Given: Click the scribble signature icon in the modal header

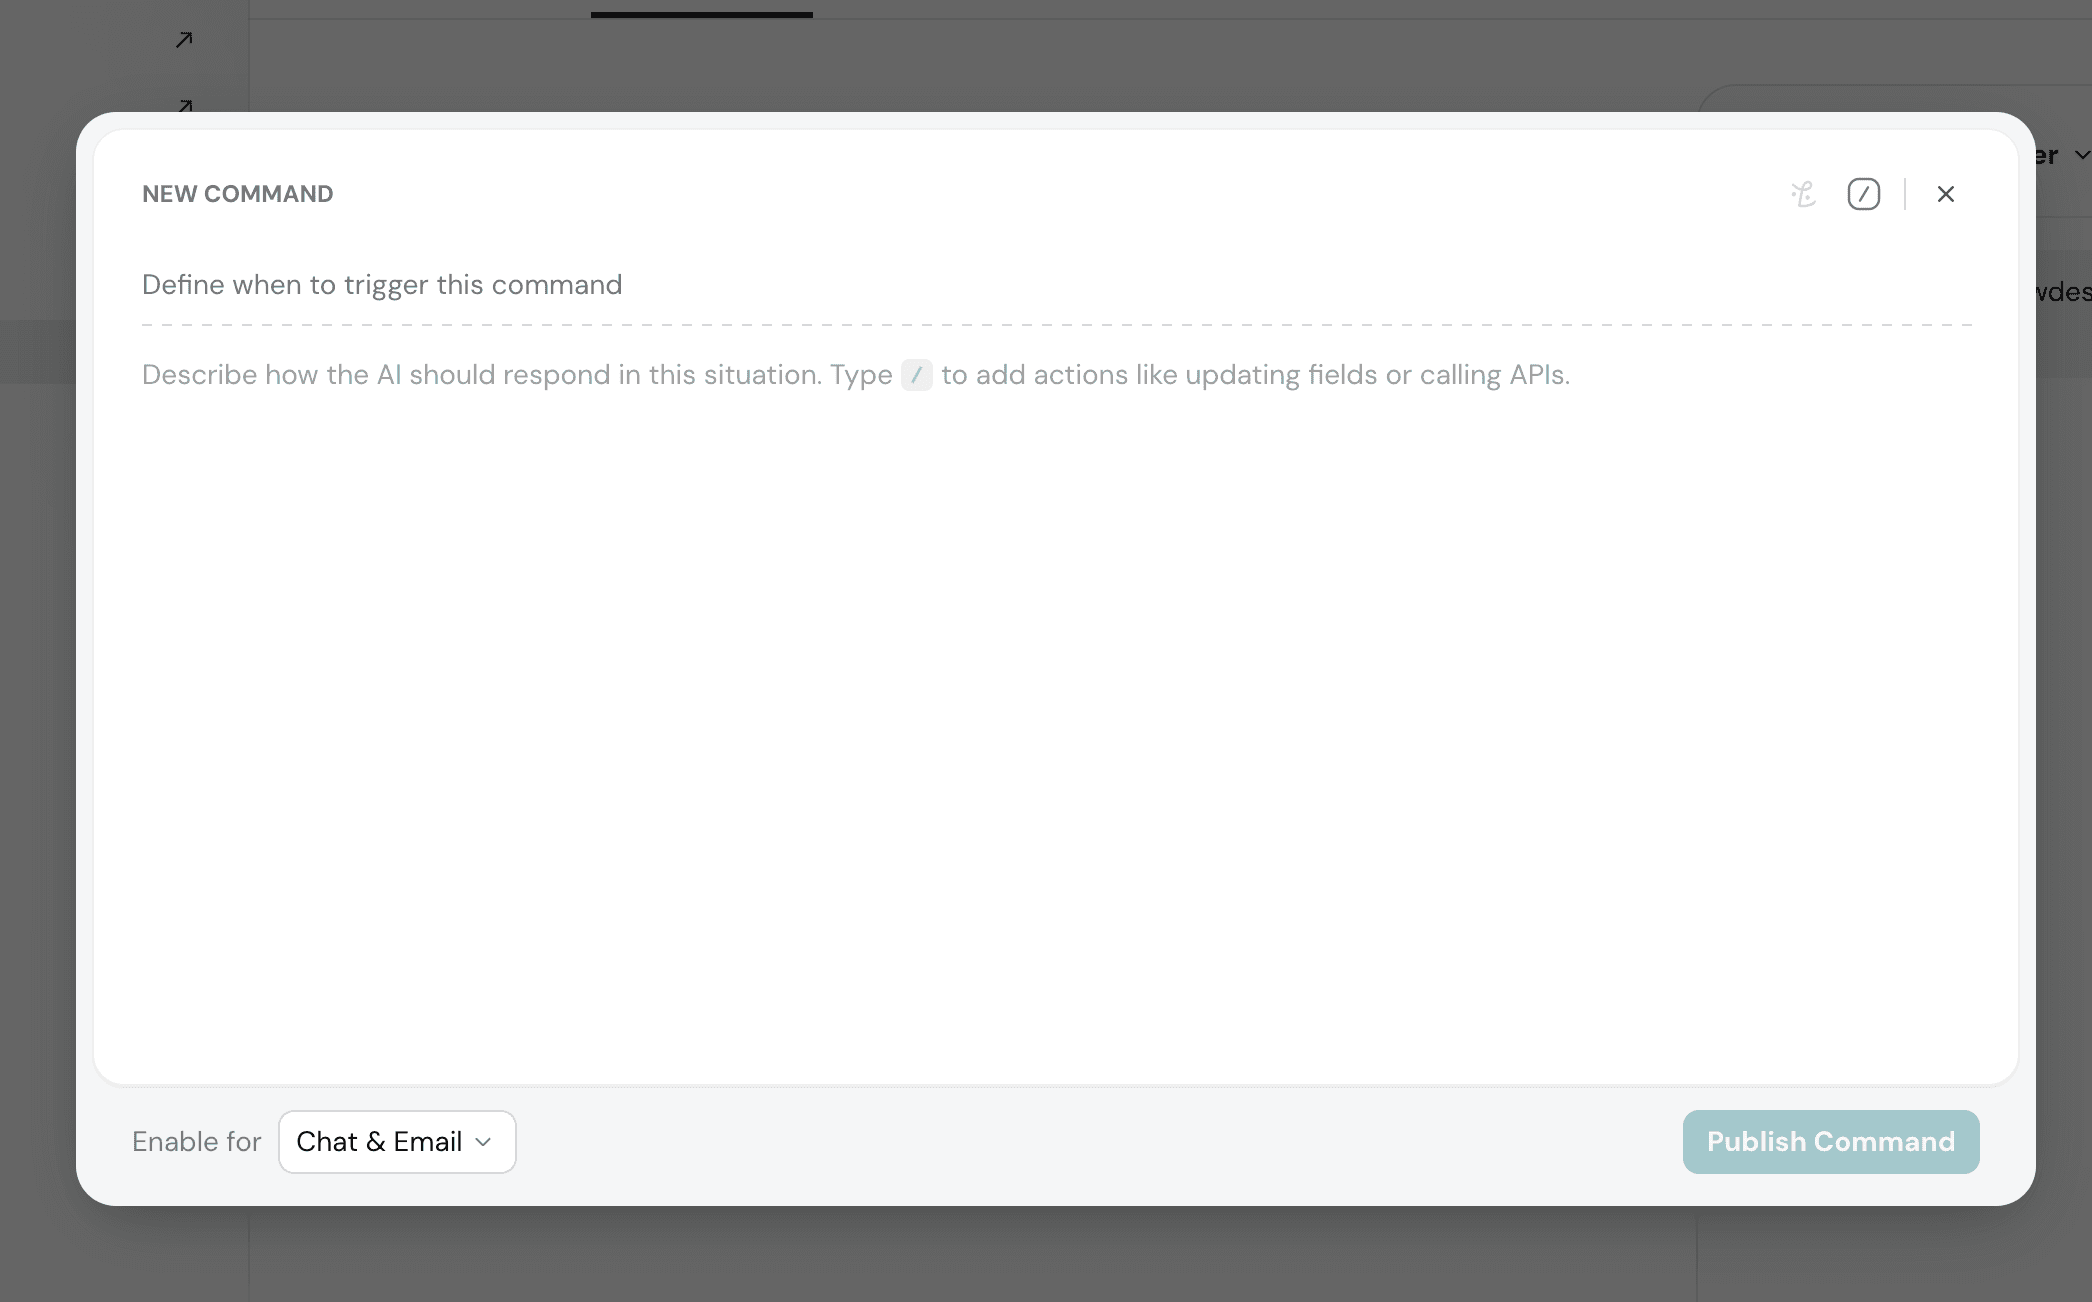Looking at the screenshot, I should [1803, 194].
